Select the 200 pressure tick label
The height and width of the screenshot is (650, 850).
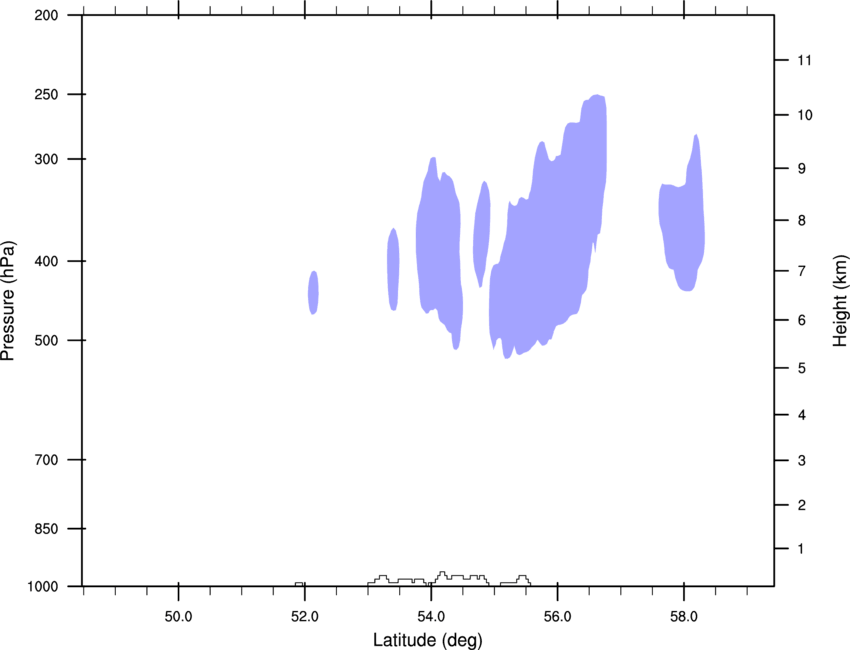46,15
